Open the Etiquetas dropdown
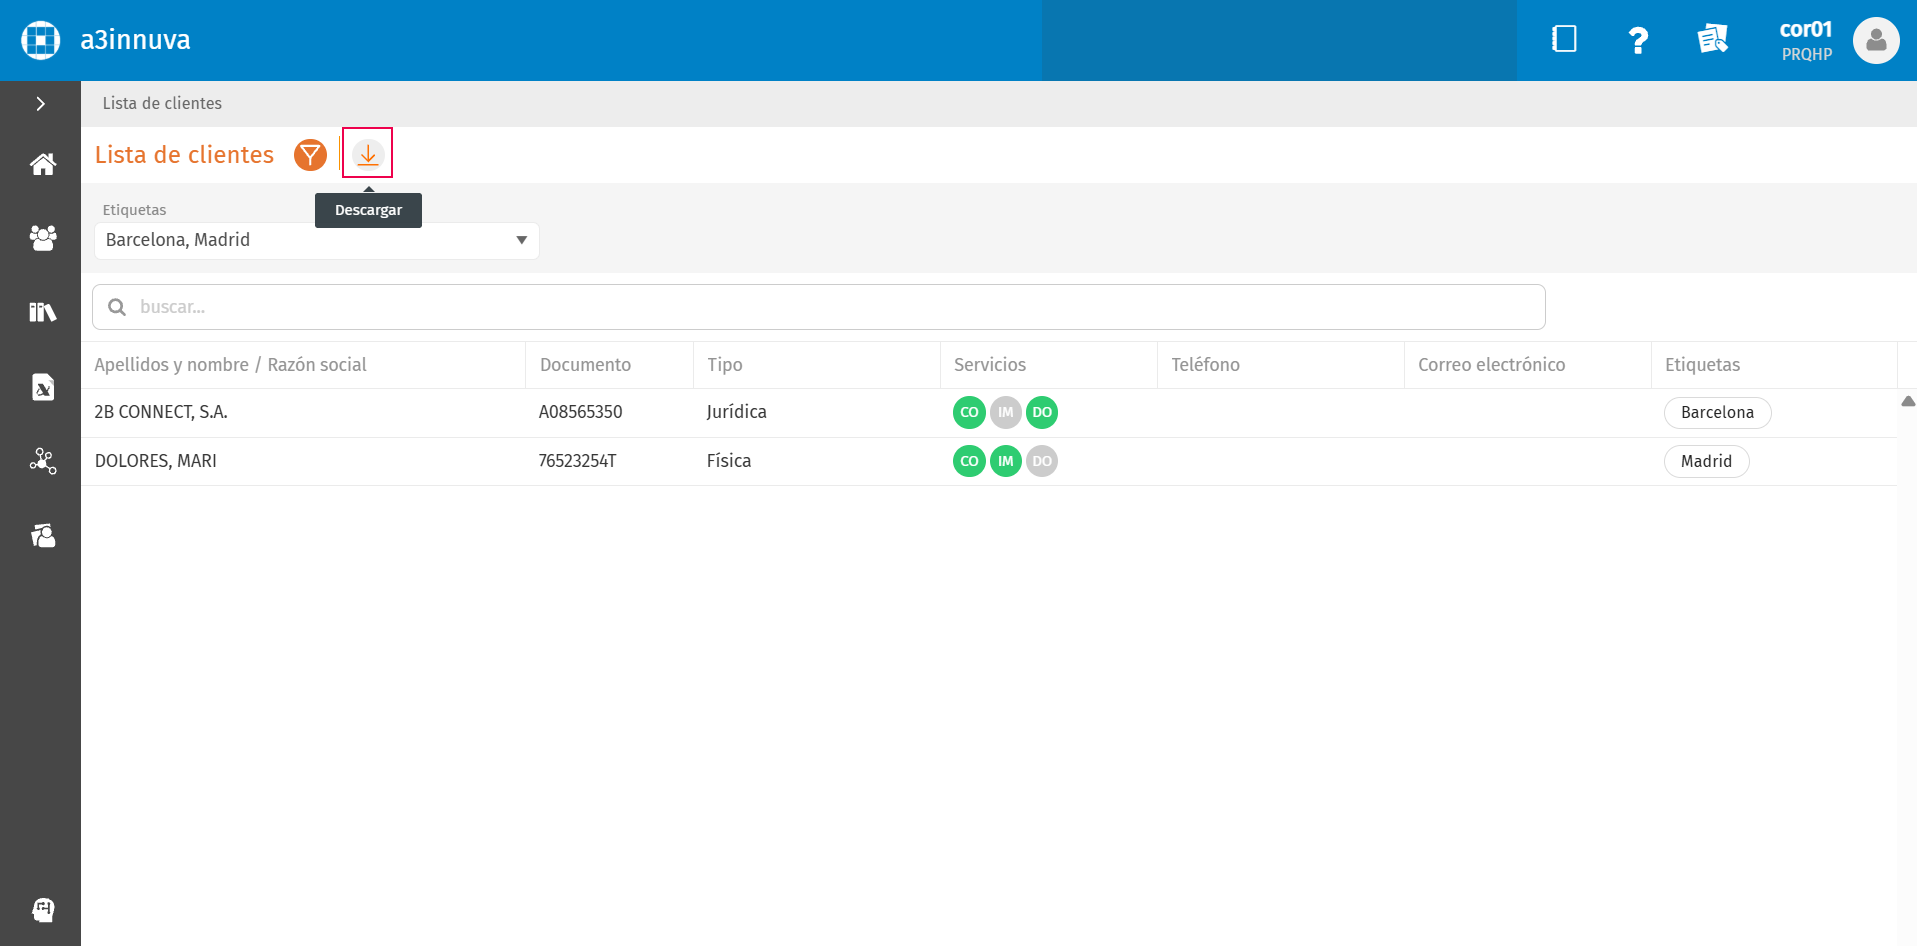The height and width of the screenshot is (946, 1917). 317,241
